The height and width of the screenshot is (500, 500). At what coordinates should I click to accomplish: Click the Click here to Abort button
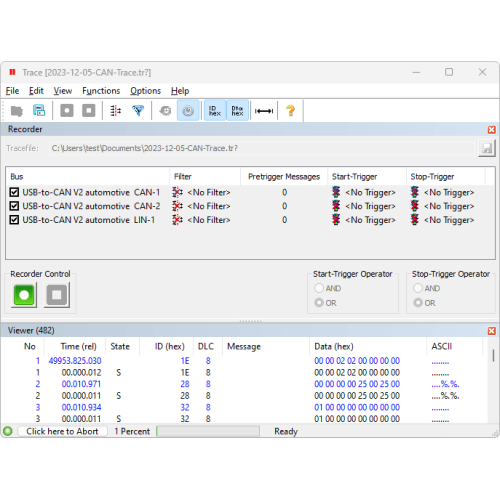pos(62,431)
